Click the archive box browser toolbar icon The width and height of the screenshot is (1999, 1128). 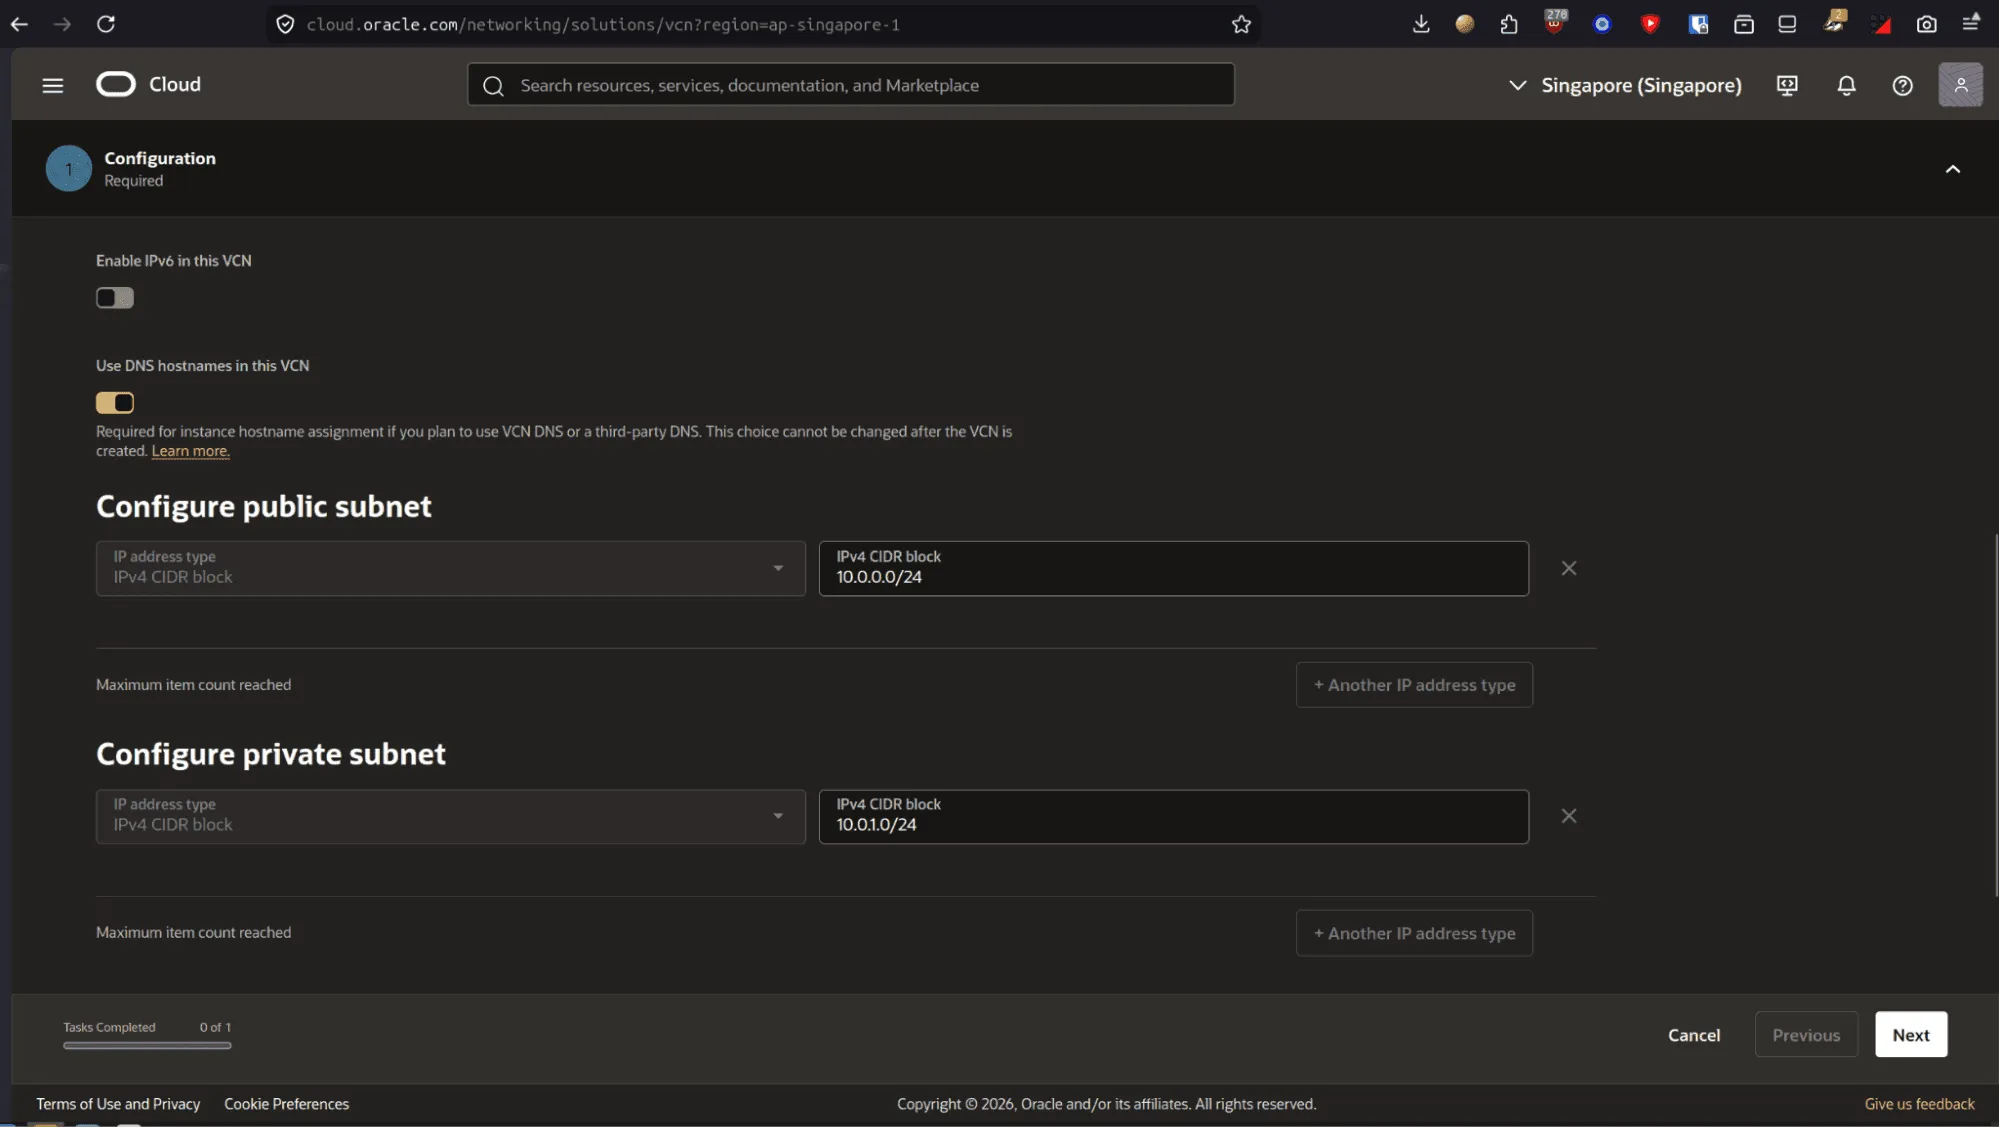[x=1743, y=24]
